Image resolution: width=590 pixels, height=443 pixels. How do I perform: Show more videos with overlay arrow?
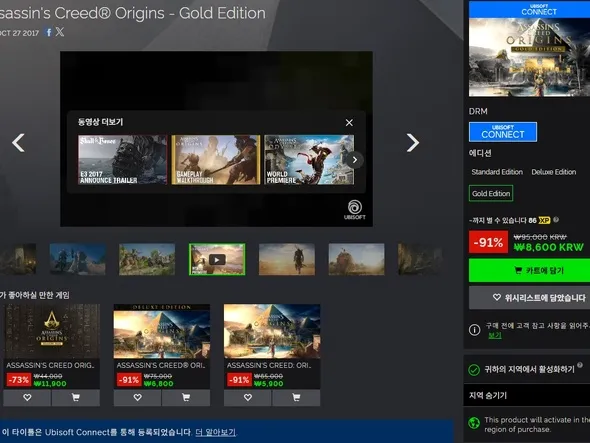click(354, 160)
